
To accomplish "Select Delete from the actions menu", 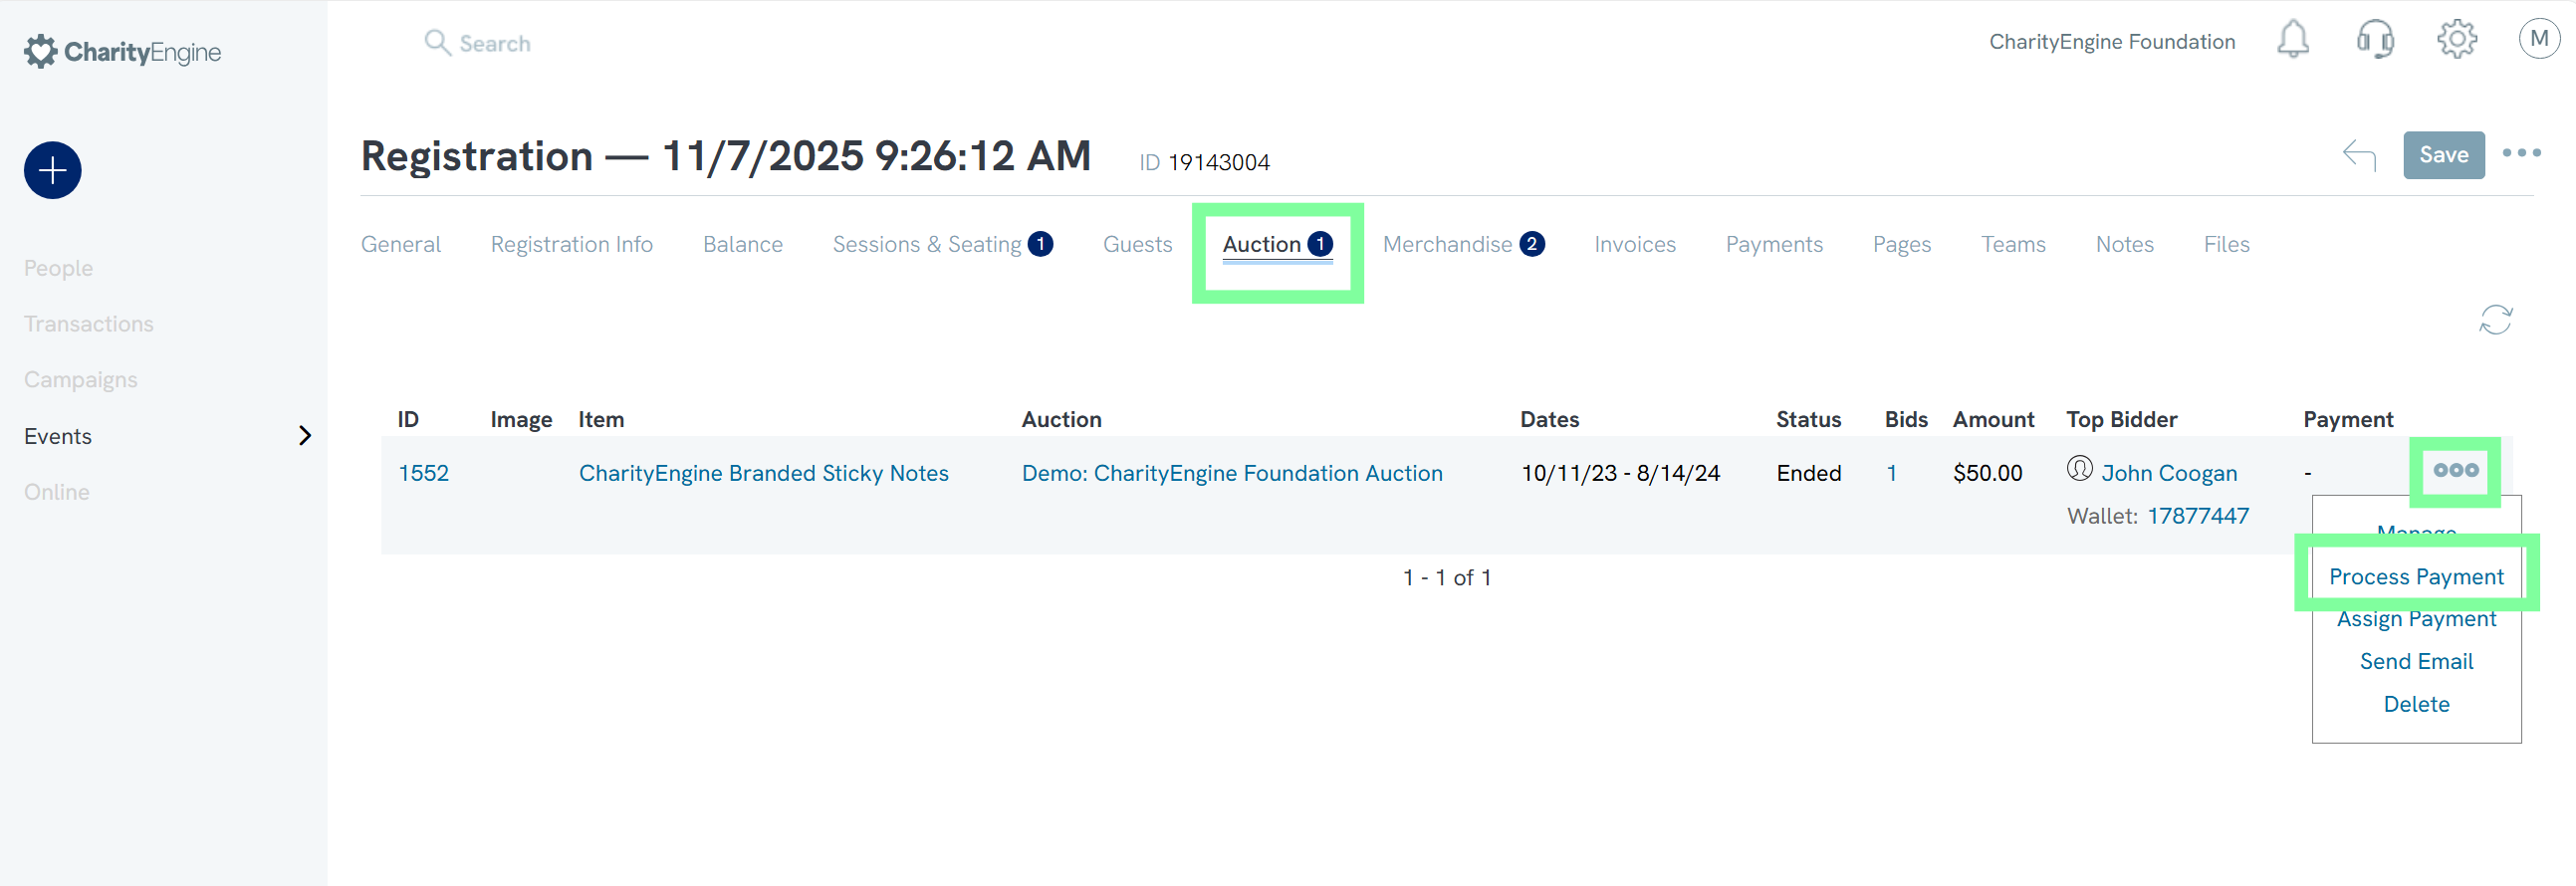I will point(2415,704).
